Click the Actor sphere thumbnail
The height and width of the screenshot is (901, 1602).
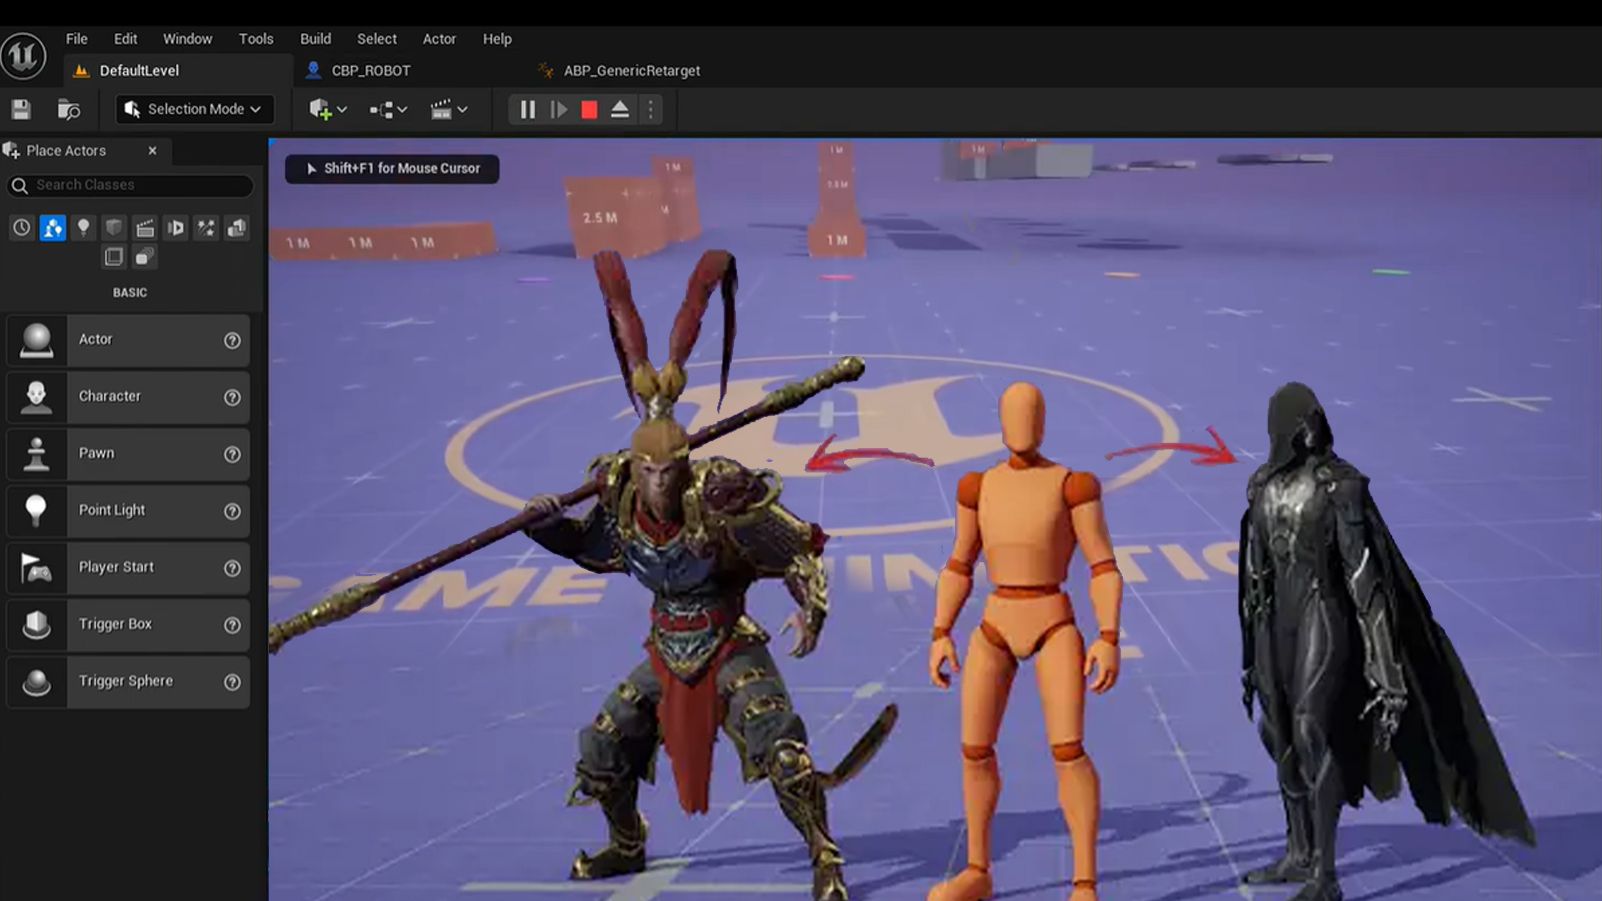click(37, 340)
